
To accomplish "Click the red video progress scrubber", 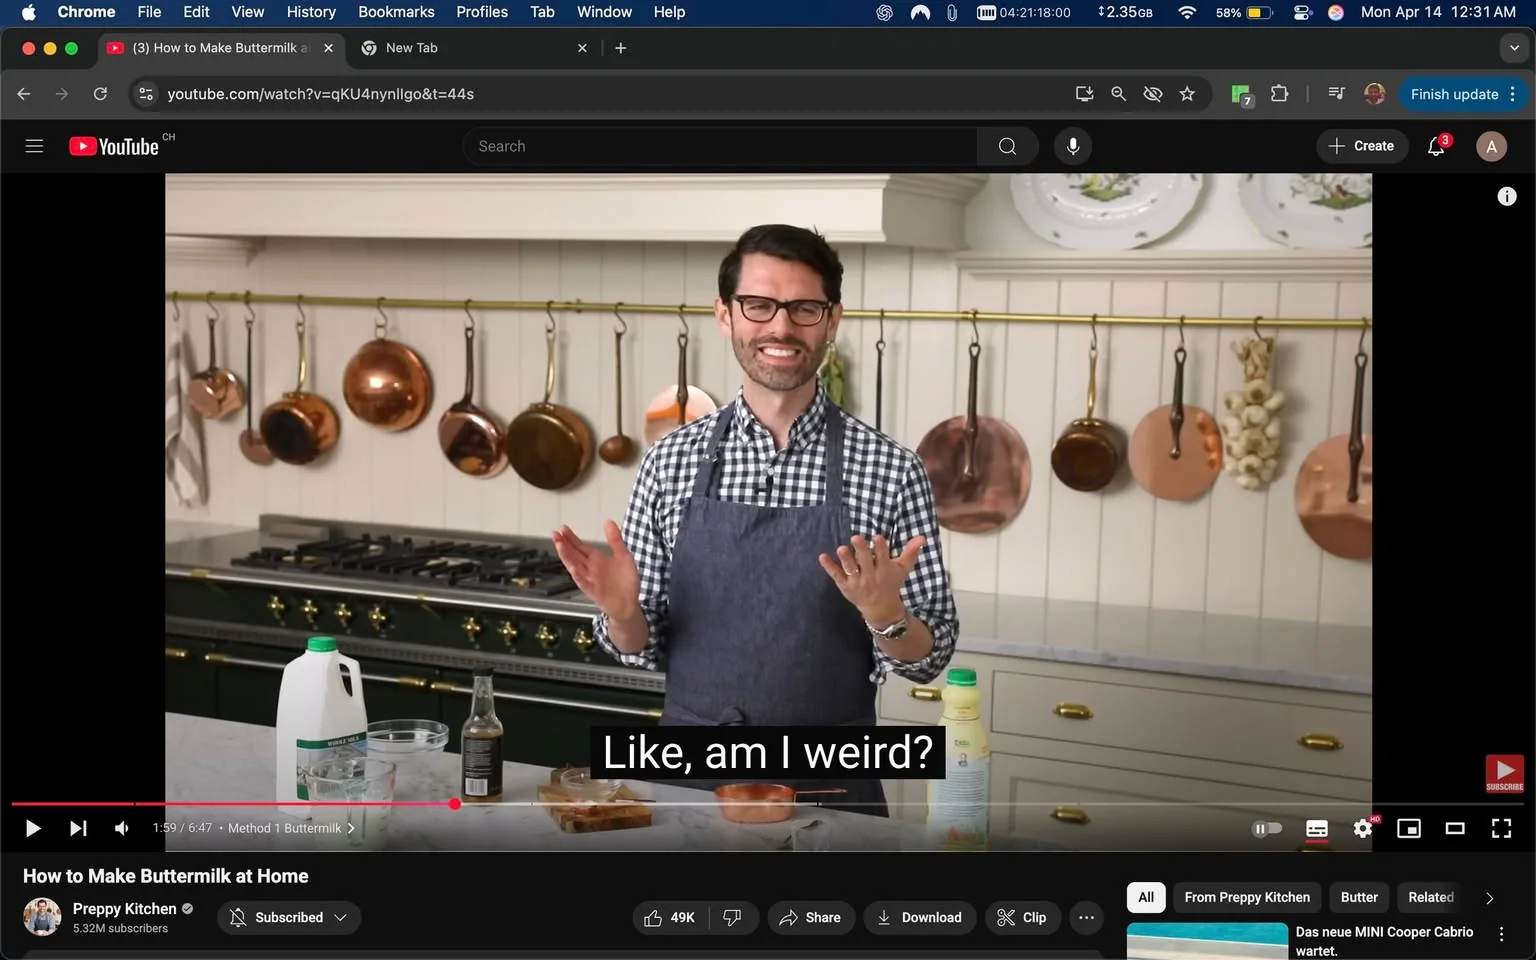I will 455,803.
